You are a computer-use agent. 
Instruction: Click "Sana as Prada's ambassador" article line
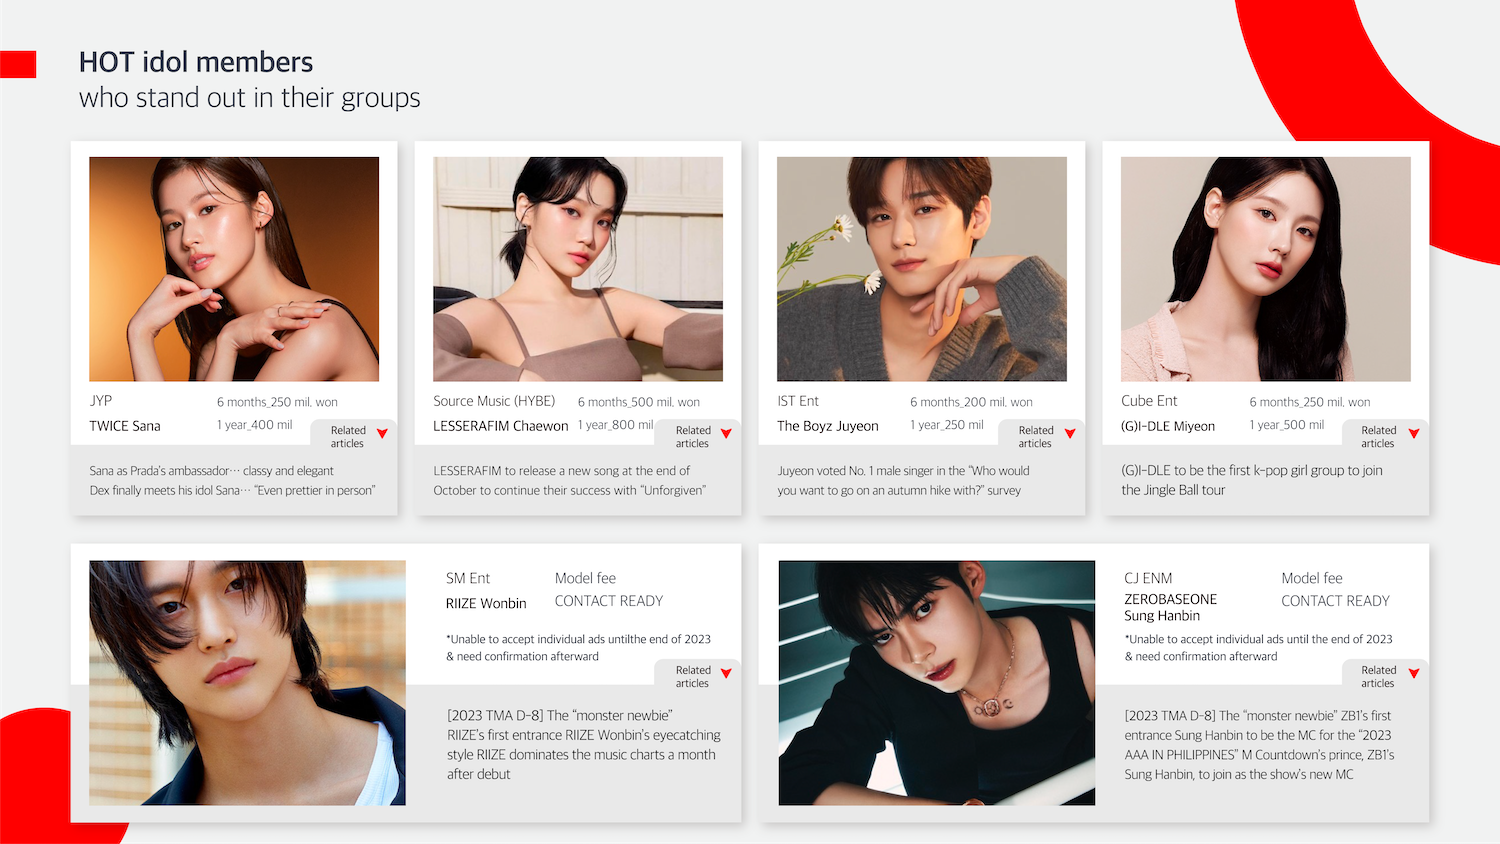pos(212,471)
